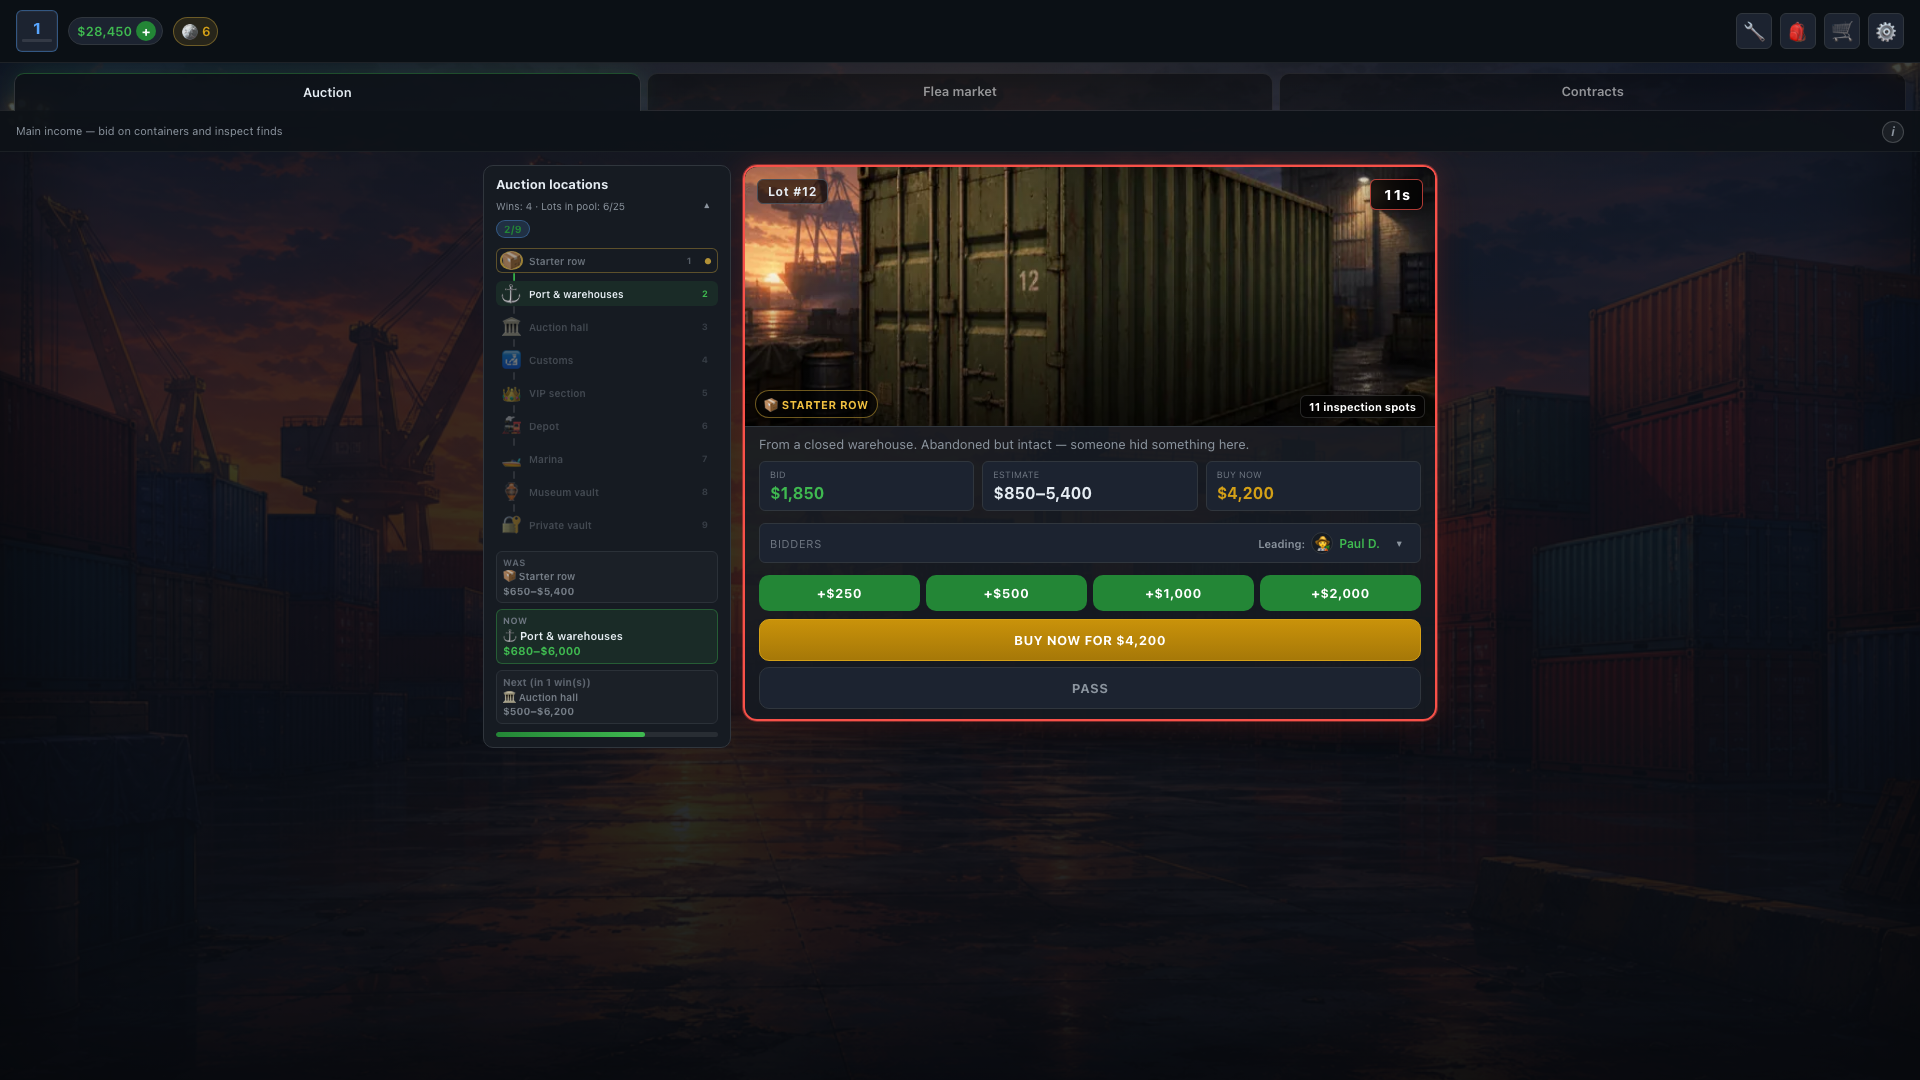Click the Private vault row text
This screenshot has width=1920, height=1080.
(560, 525)
